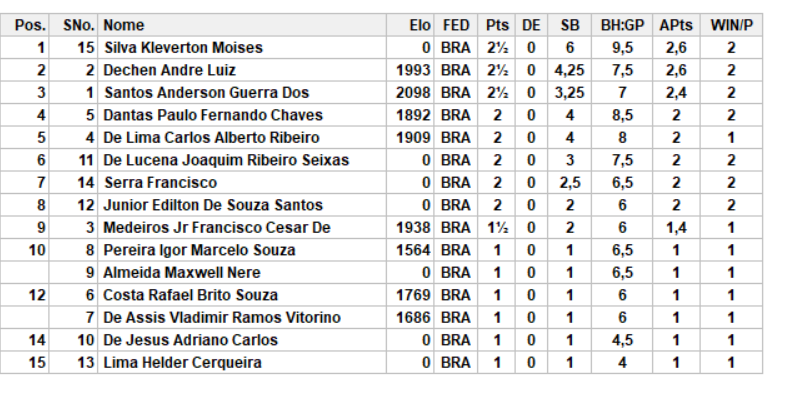Click Costa Rafael Brito Souza name
The height and width of the screenshot is (396, 785).
tap(190, 295)
